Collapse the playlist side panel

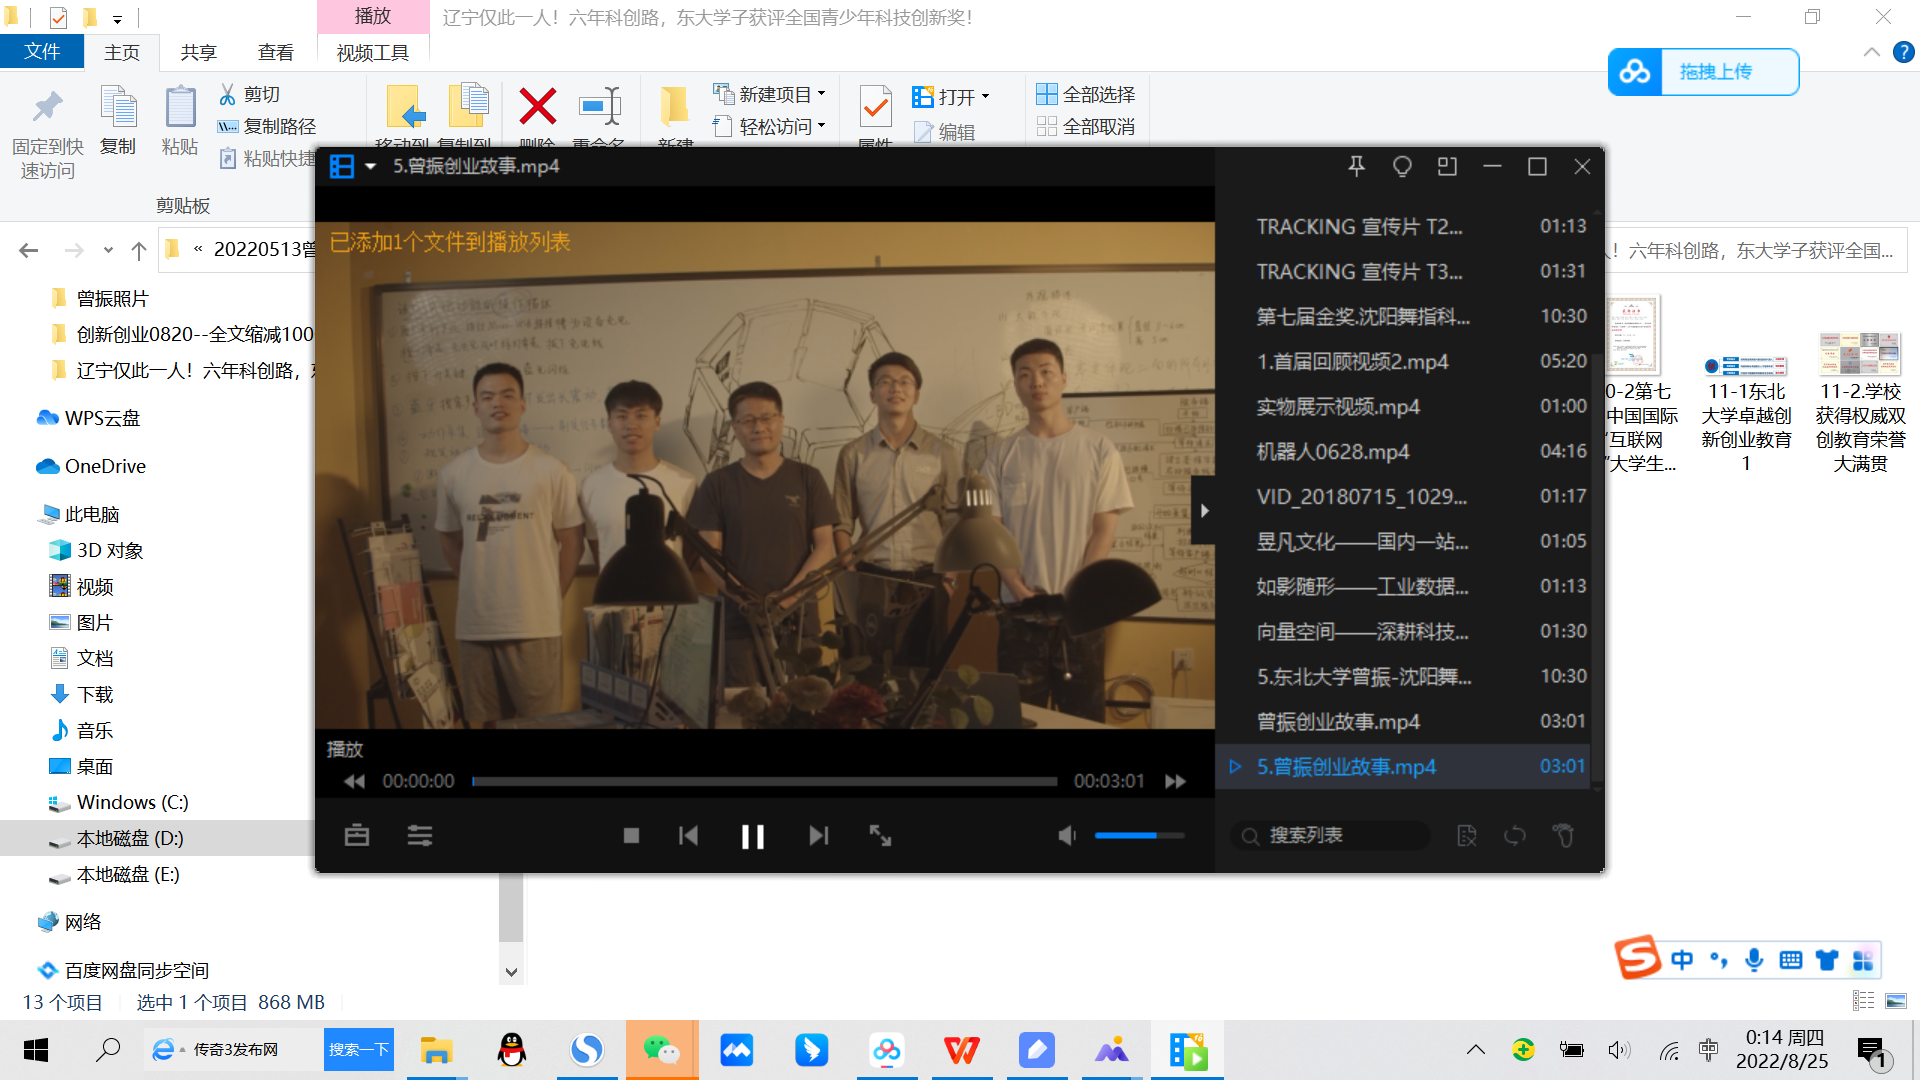(x=1204, y=511)
